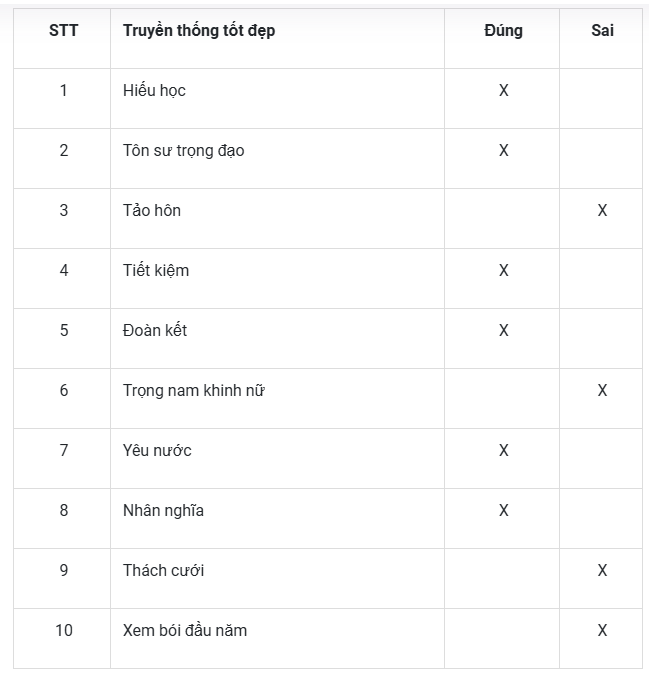Select 'Tôn sư trọng đạo' text
Screen dimensions: 649x676
pos(184,151)
